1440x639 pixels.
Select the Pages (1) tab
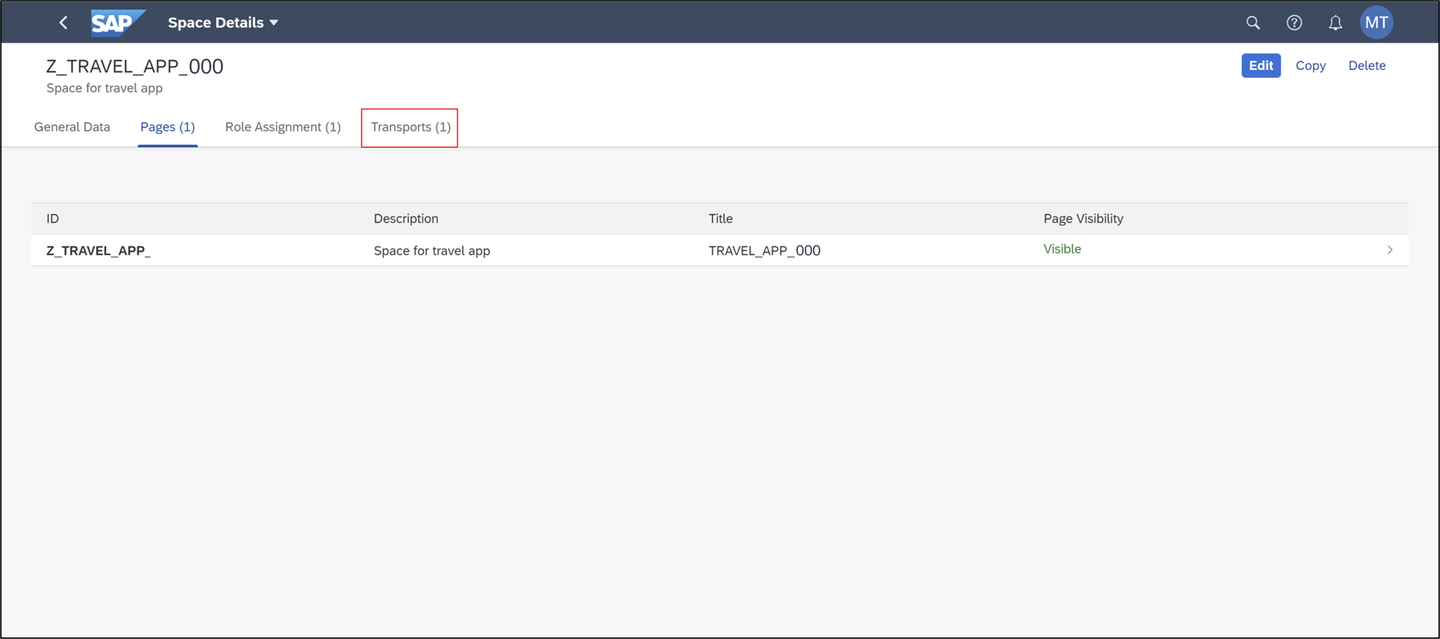[x=167, y=127]
